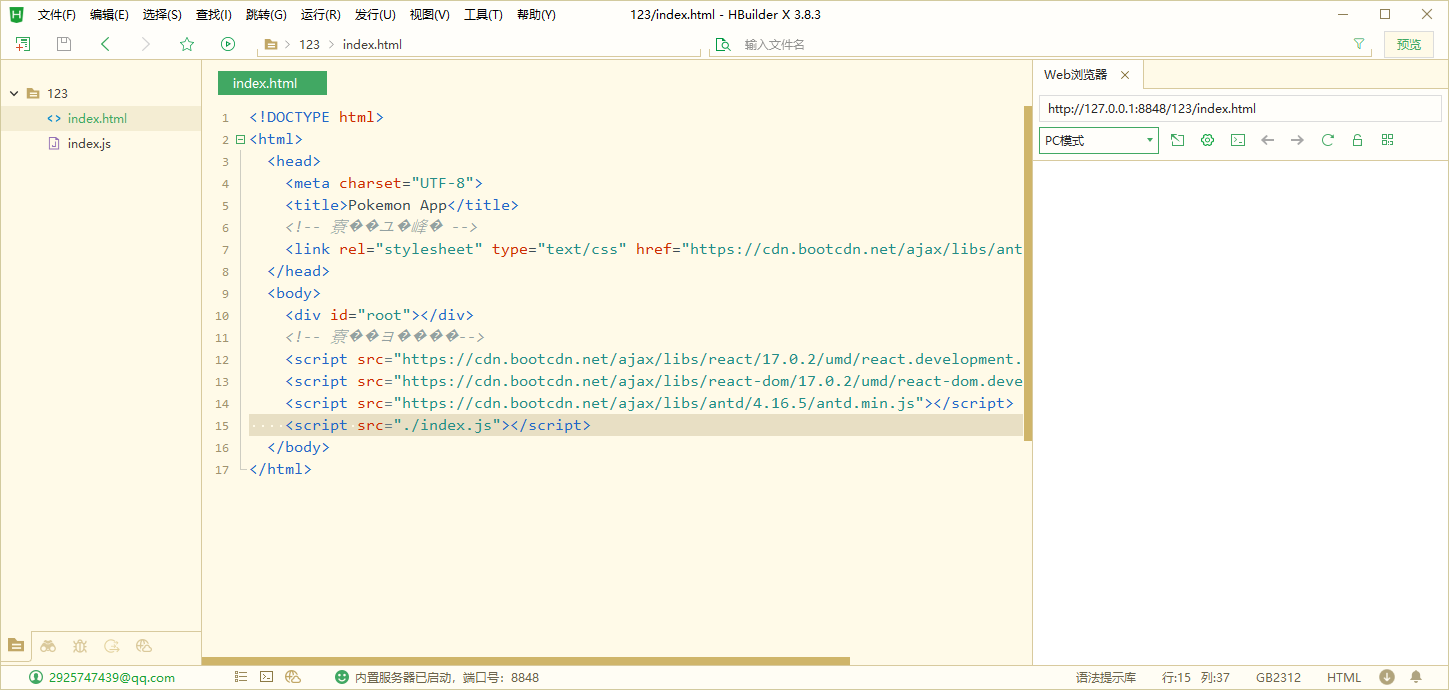Image resolution: width=1449 pixels, height=690 pixels.
Task: Open the PC模式 device mode dropdown
Action: pyautogui.click(x=1098, y=140)
